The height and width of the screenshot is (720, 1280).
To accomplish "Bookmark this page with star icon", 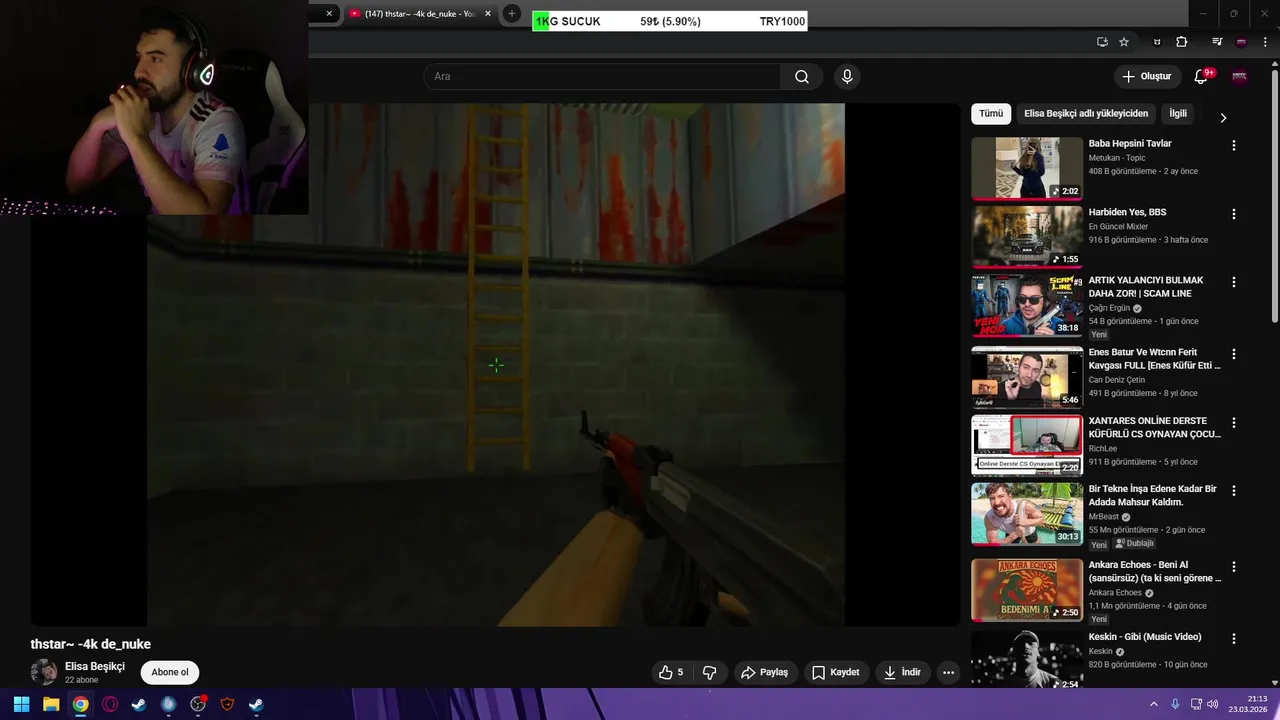I will click(x=1124, y=42).
